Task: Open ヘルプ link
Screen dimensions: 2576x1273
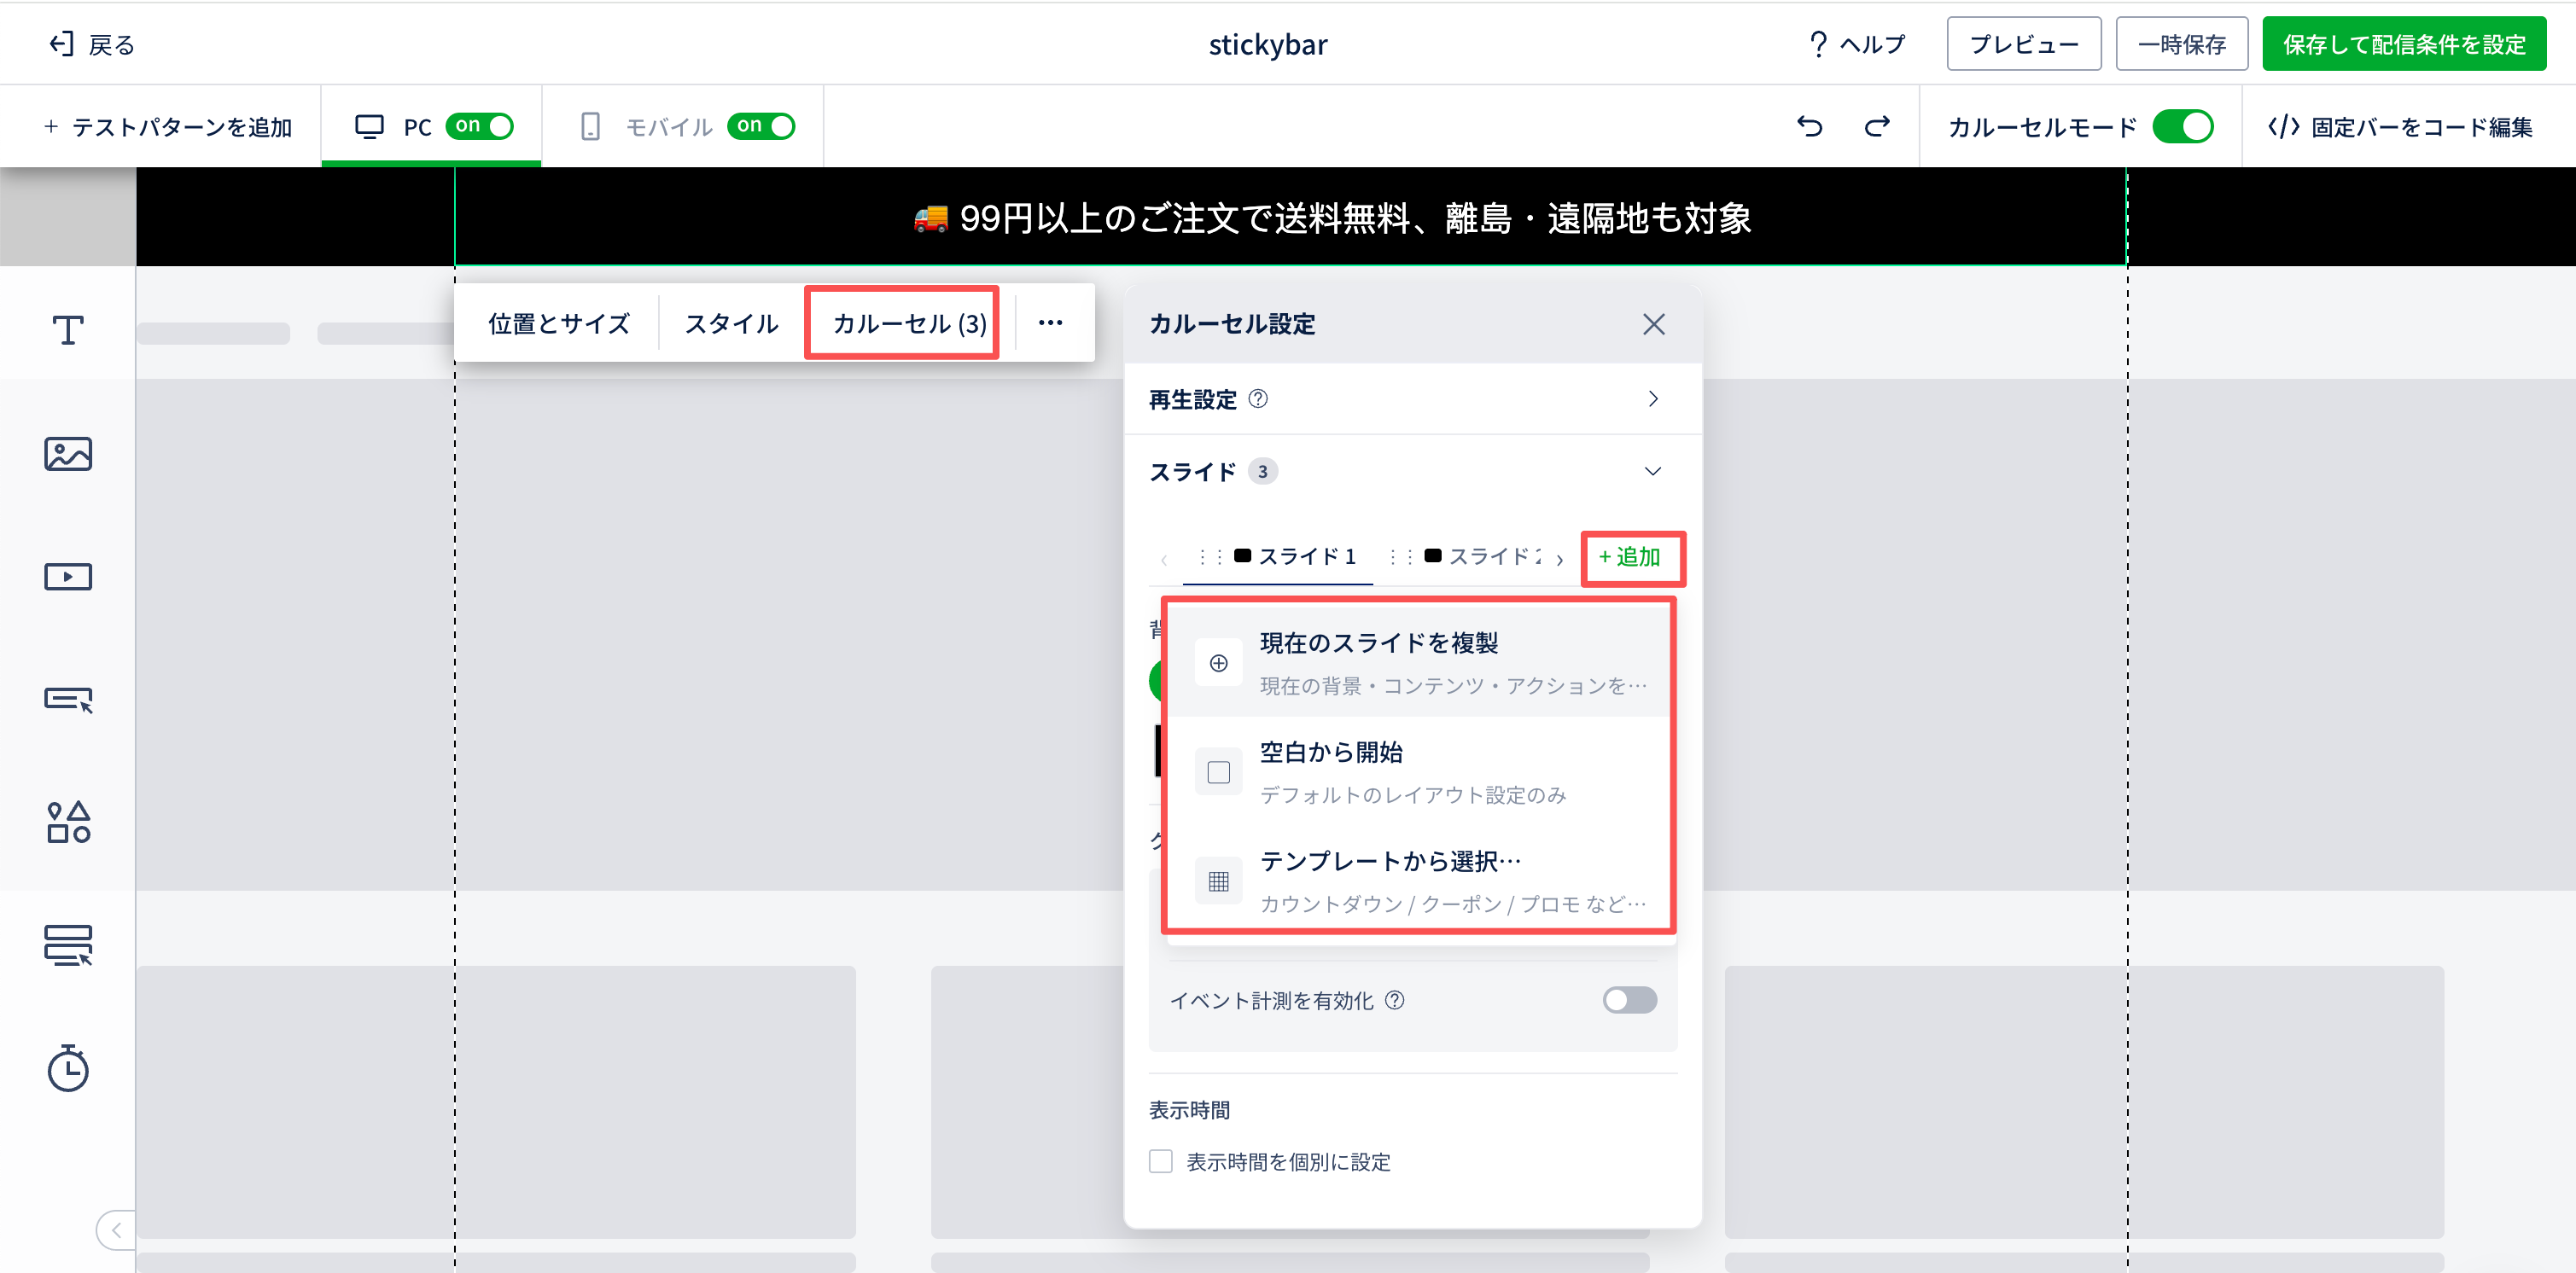Action: (x=1857, y=44)
